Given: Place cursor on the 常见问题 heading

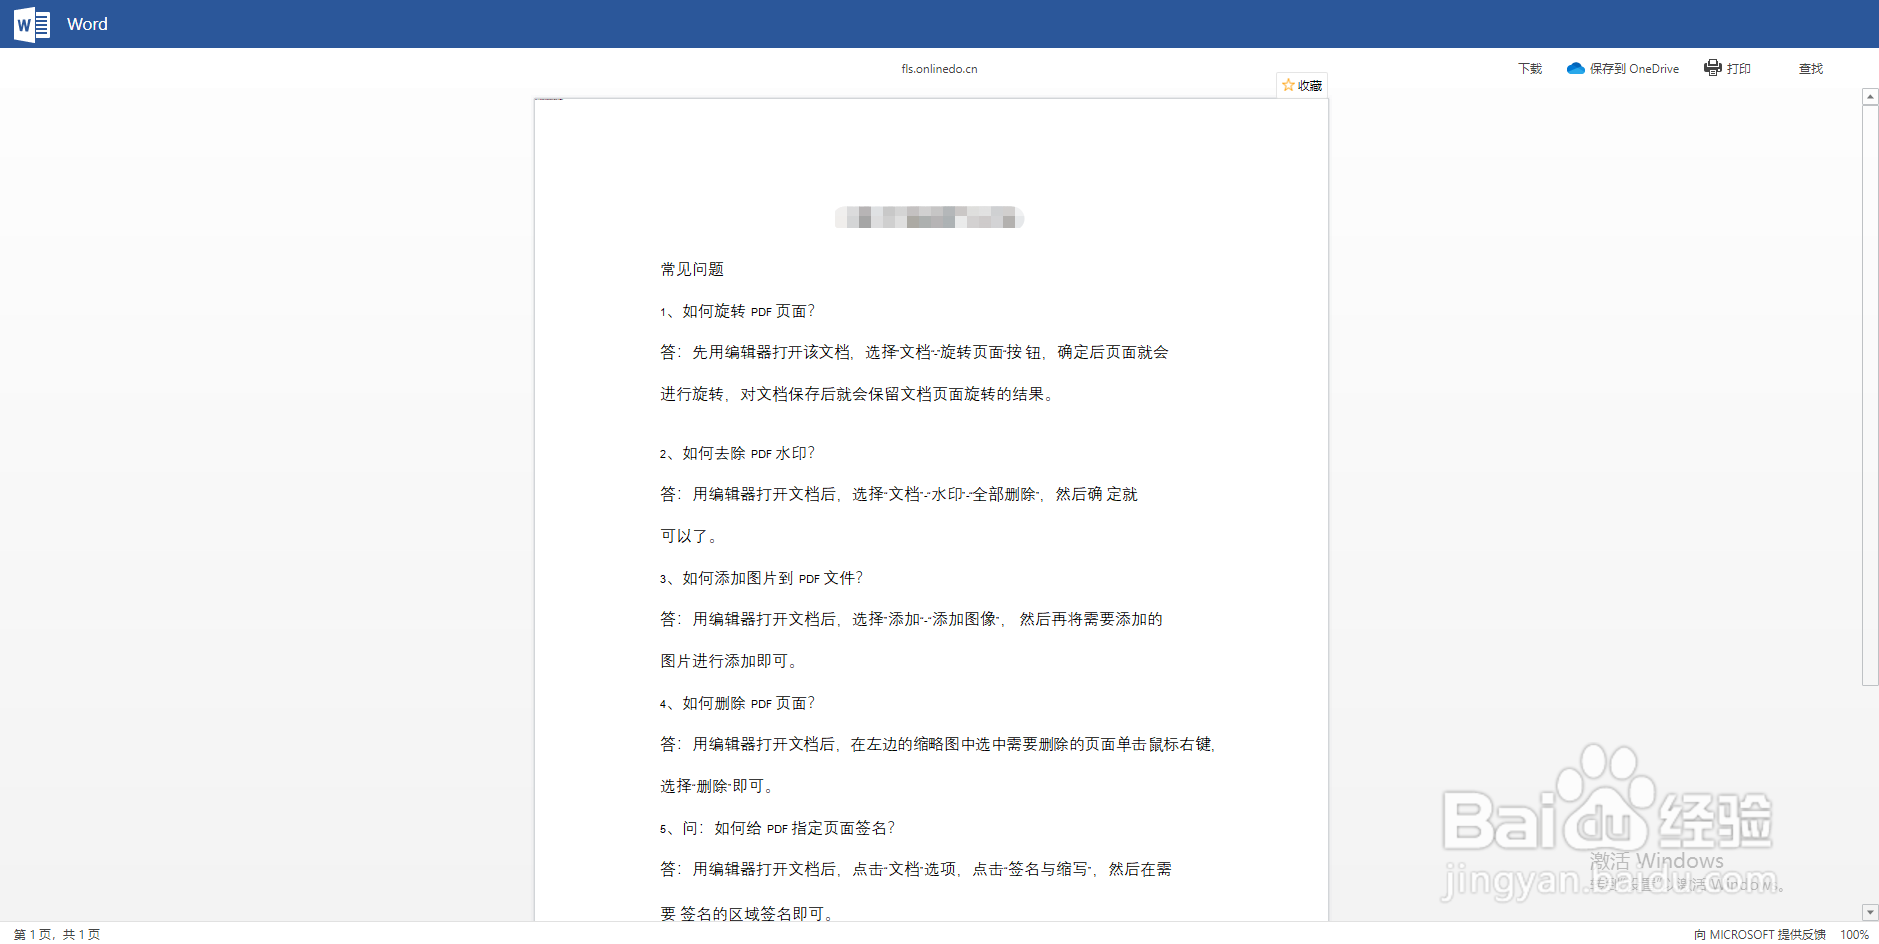Looking at the screenshot, I should (692, 268).
